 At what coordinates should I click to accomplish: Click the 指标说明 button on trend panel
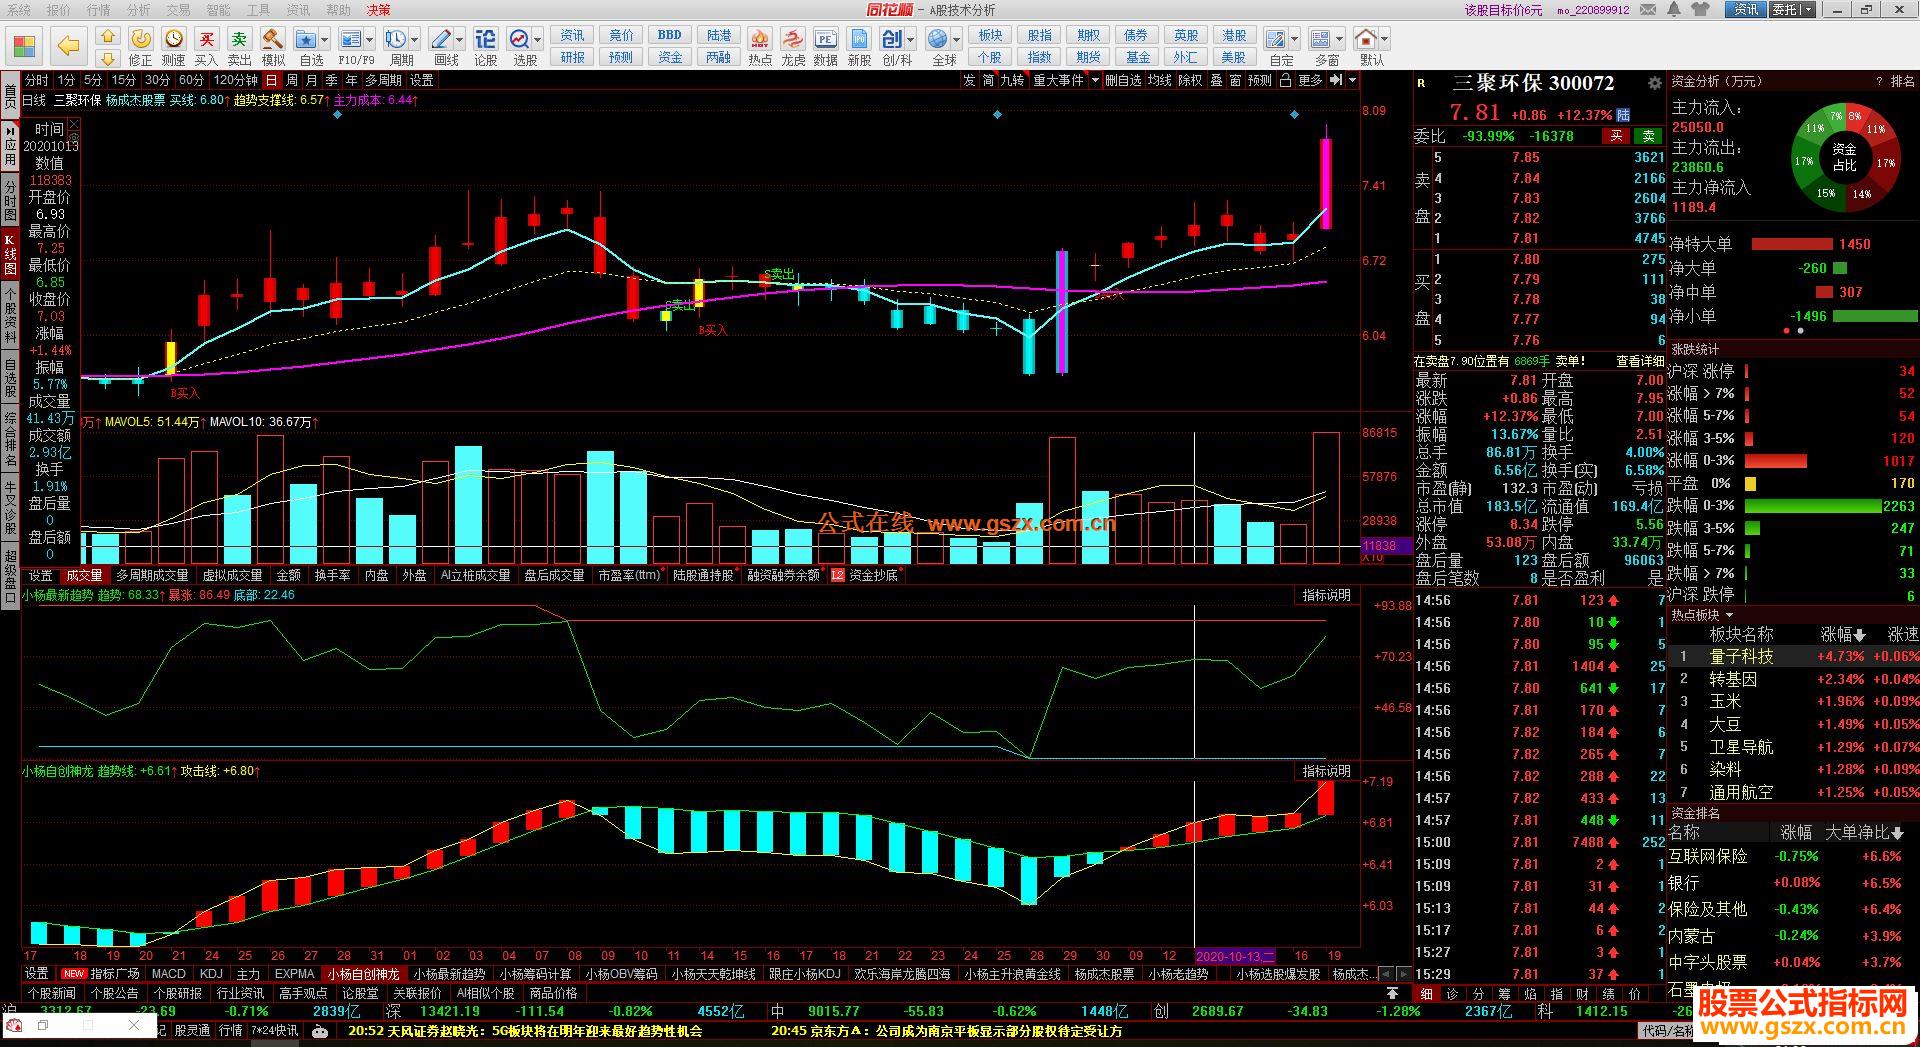click(1326, 595)
